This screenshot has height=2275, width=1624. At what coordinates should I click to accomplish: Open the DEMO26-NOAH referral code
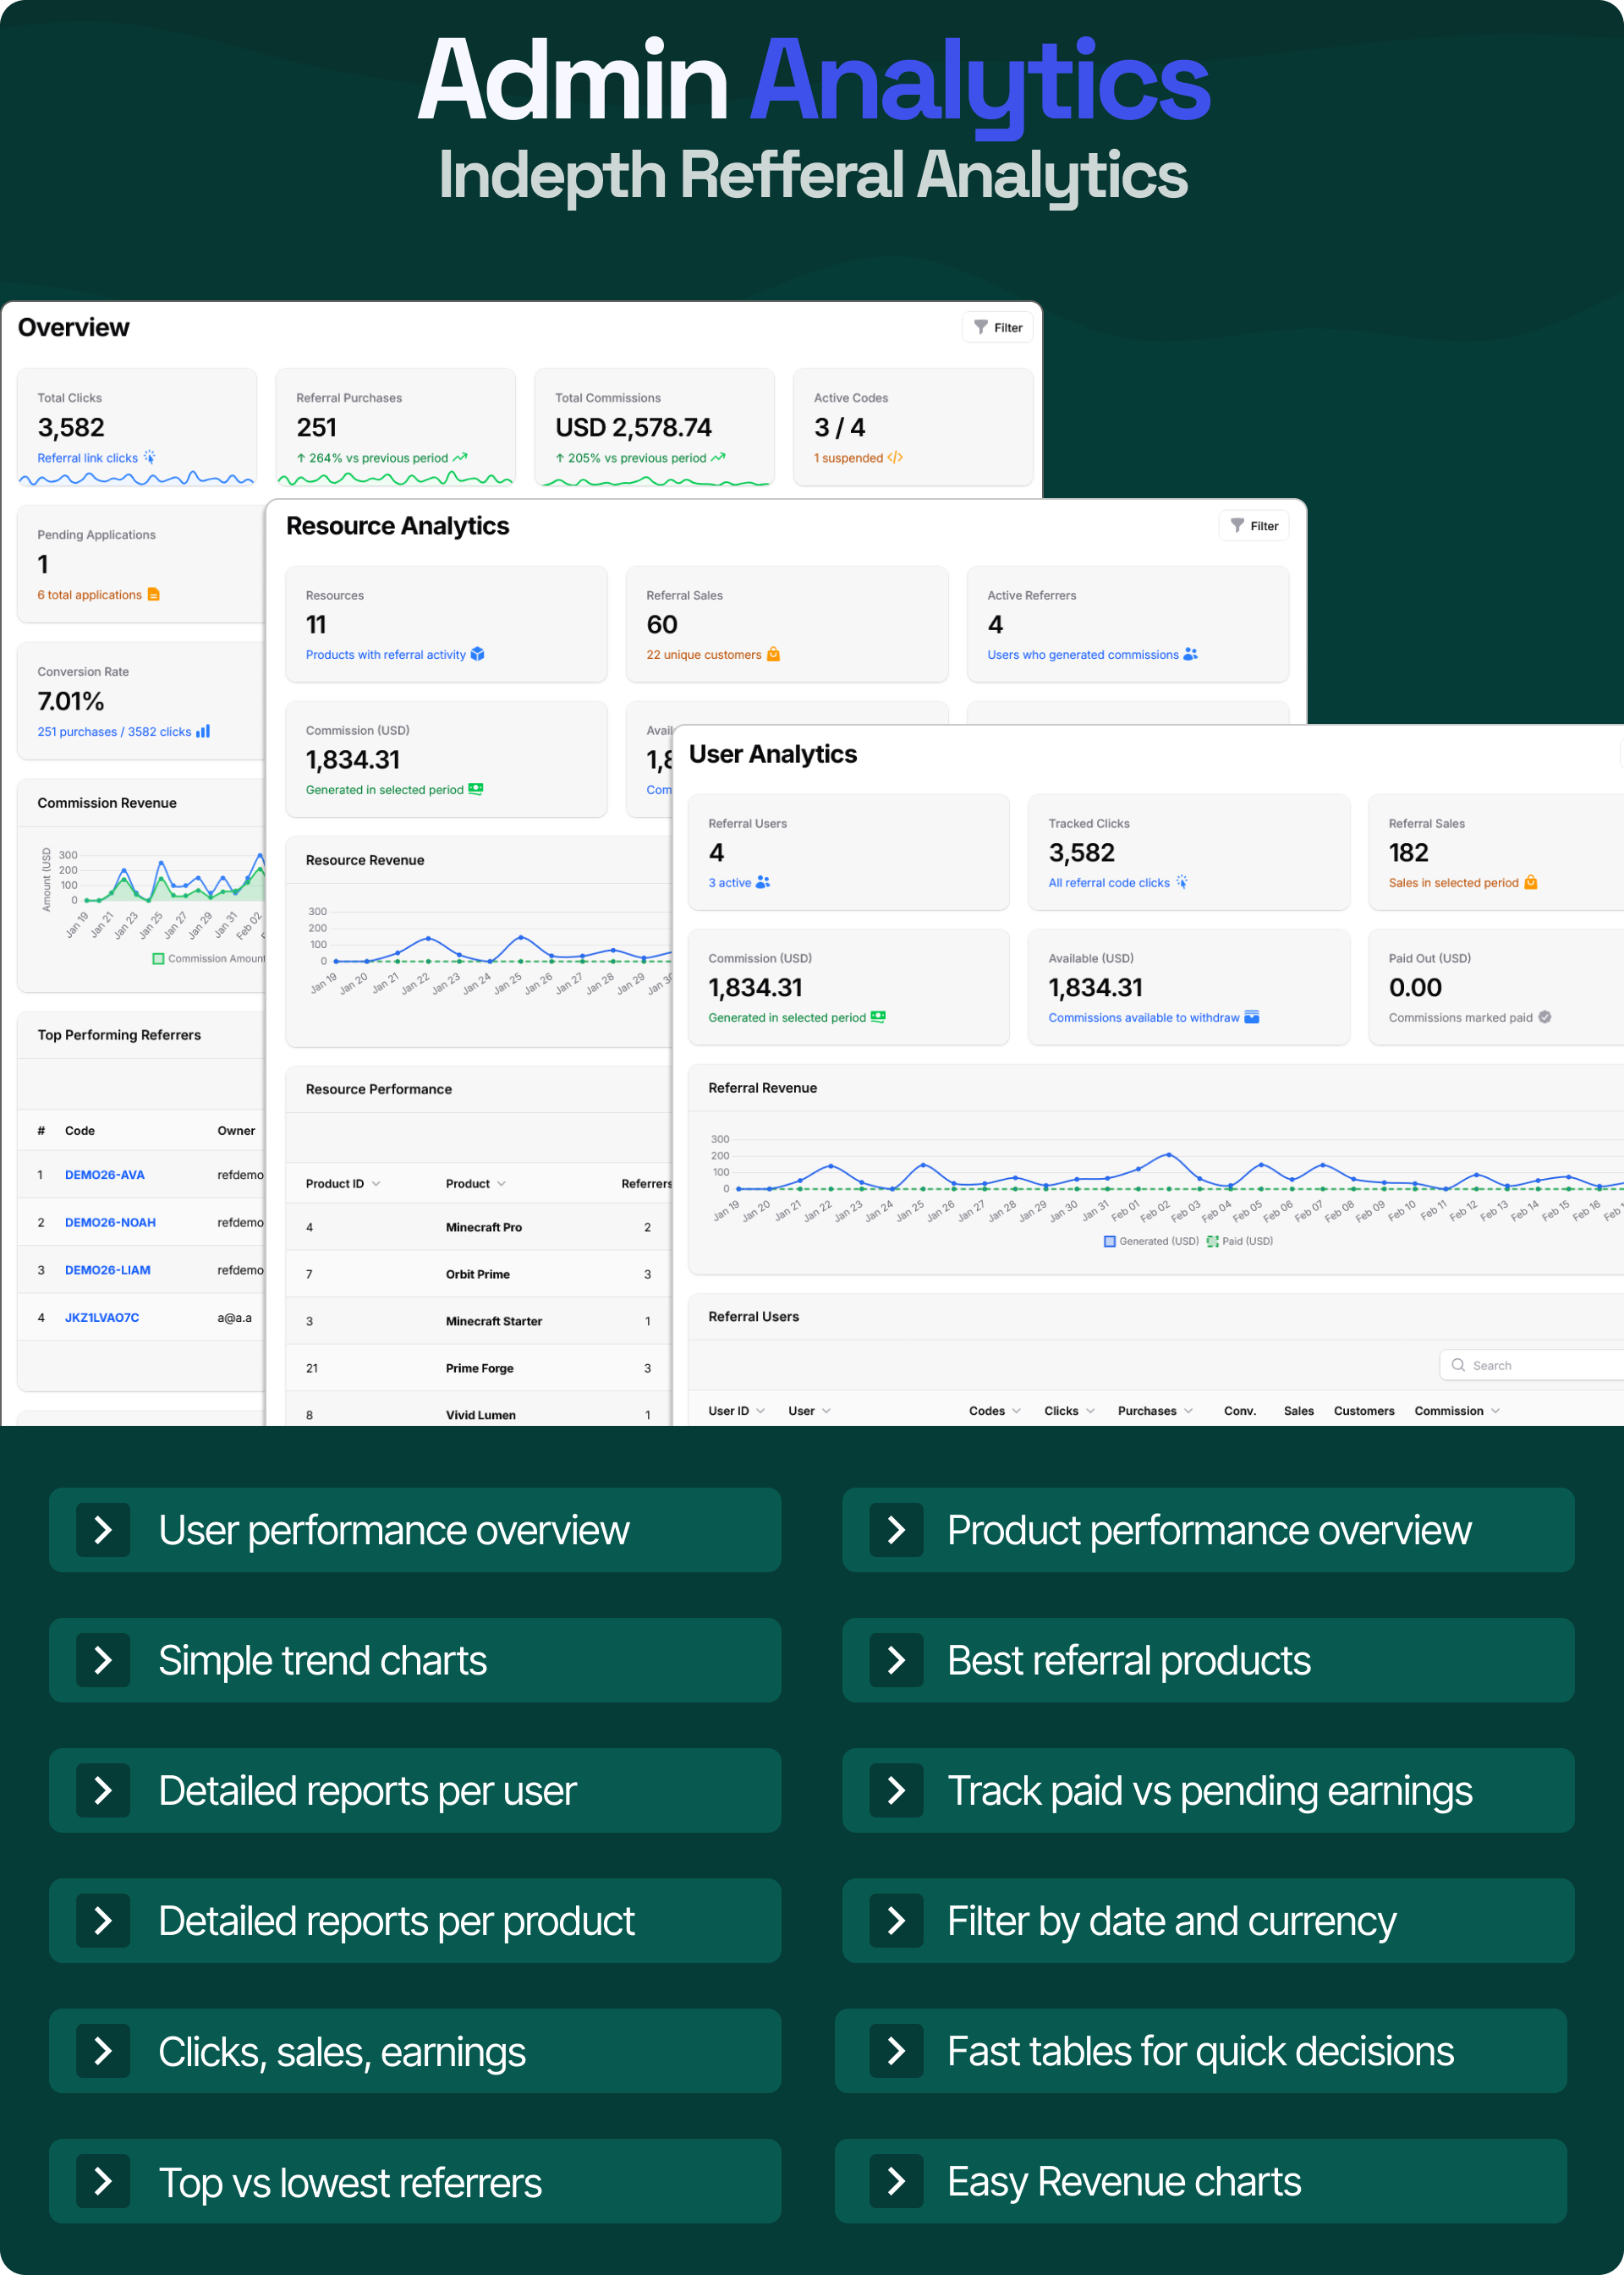click(x=110, y=1223)
